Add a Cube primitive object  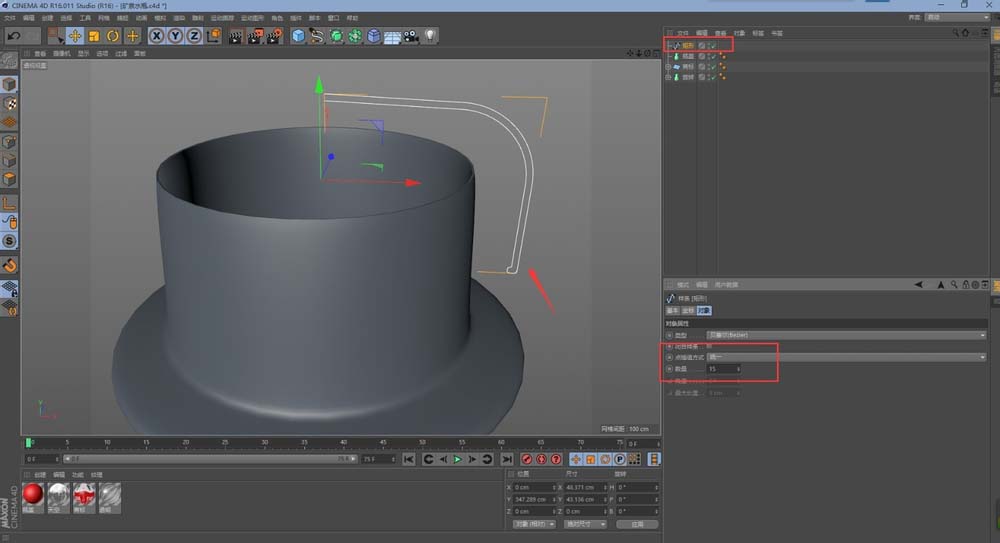click(x=298, y=36)
